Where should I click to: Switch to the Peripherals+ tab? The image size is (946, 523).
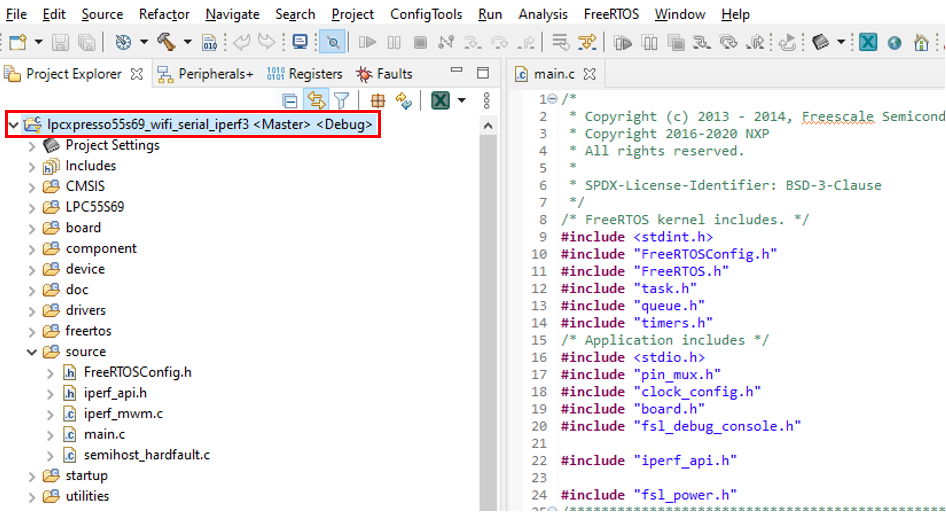coord(205,74)
